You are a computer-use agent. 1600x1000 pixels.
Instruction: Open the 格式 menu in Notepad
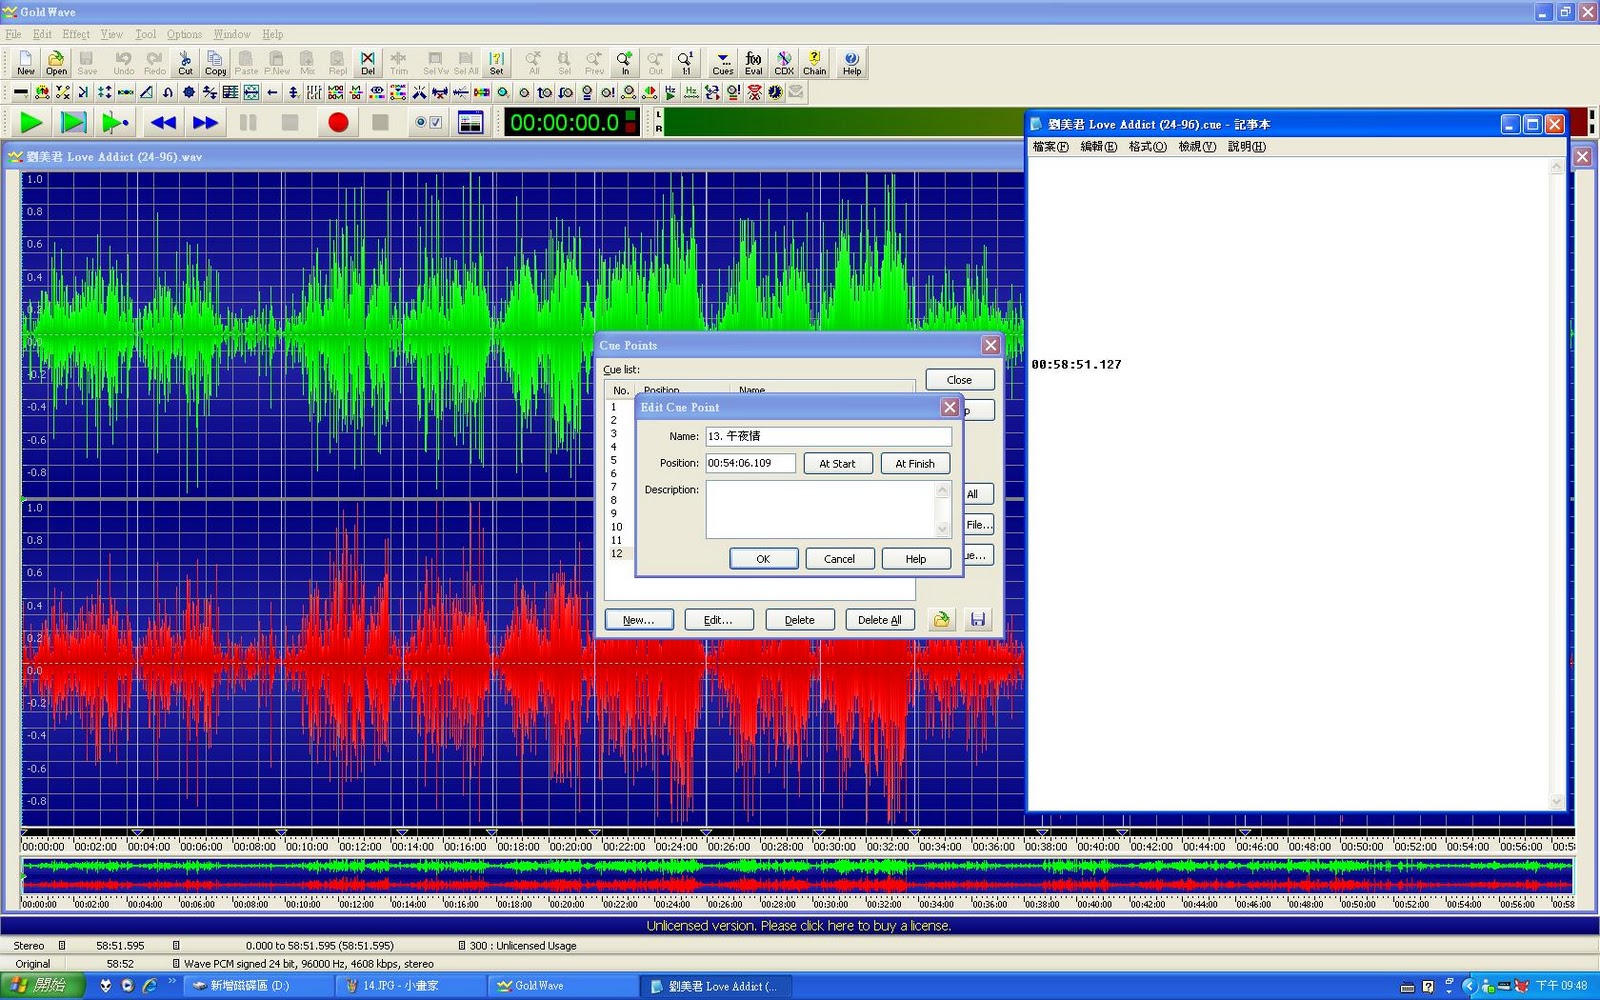(1147, 147)
